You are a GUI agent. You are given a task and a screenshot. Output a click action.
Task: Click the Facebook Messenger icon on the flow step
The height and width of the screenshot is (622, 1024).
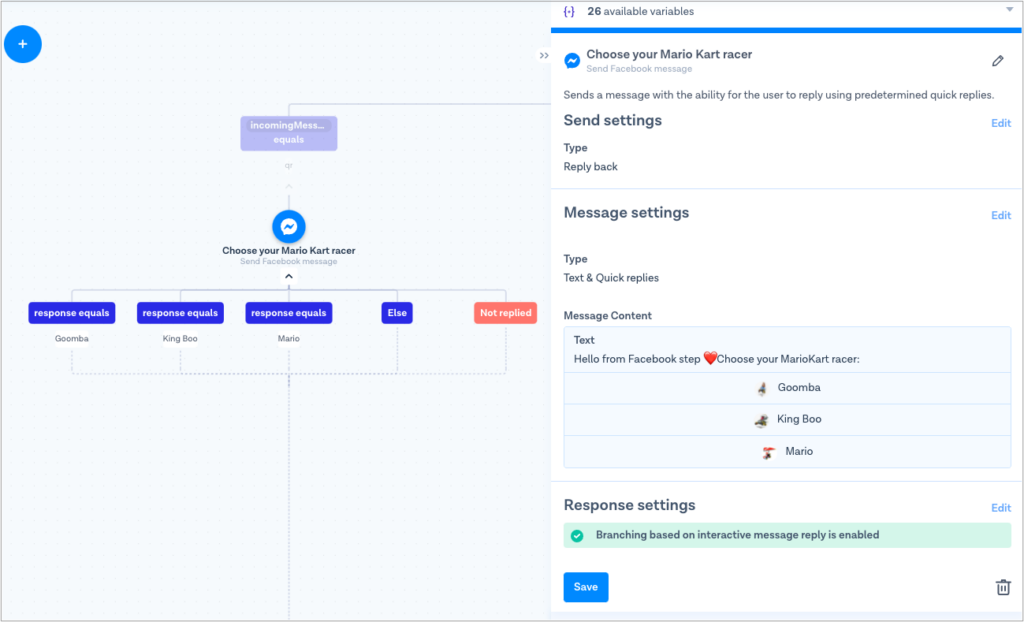click(x=288, y=226)
